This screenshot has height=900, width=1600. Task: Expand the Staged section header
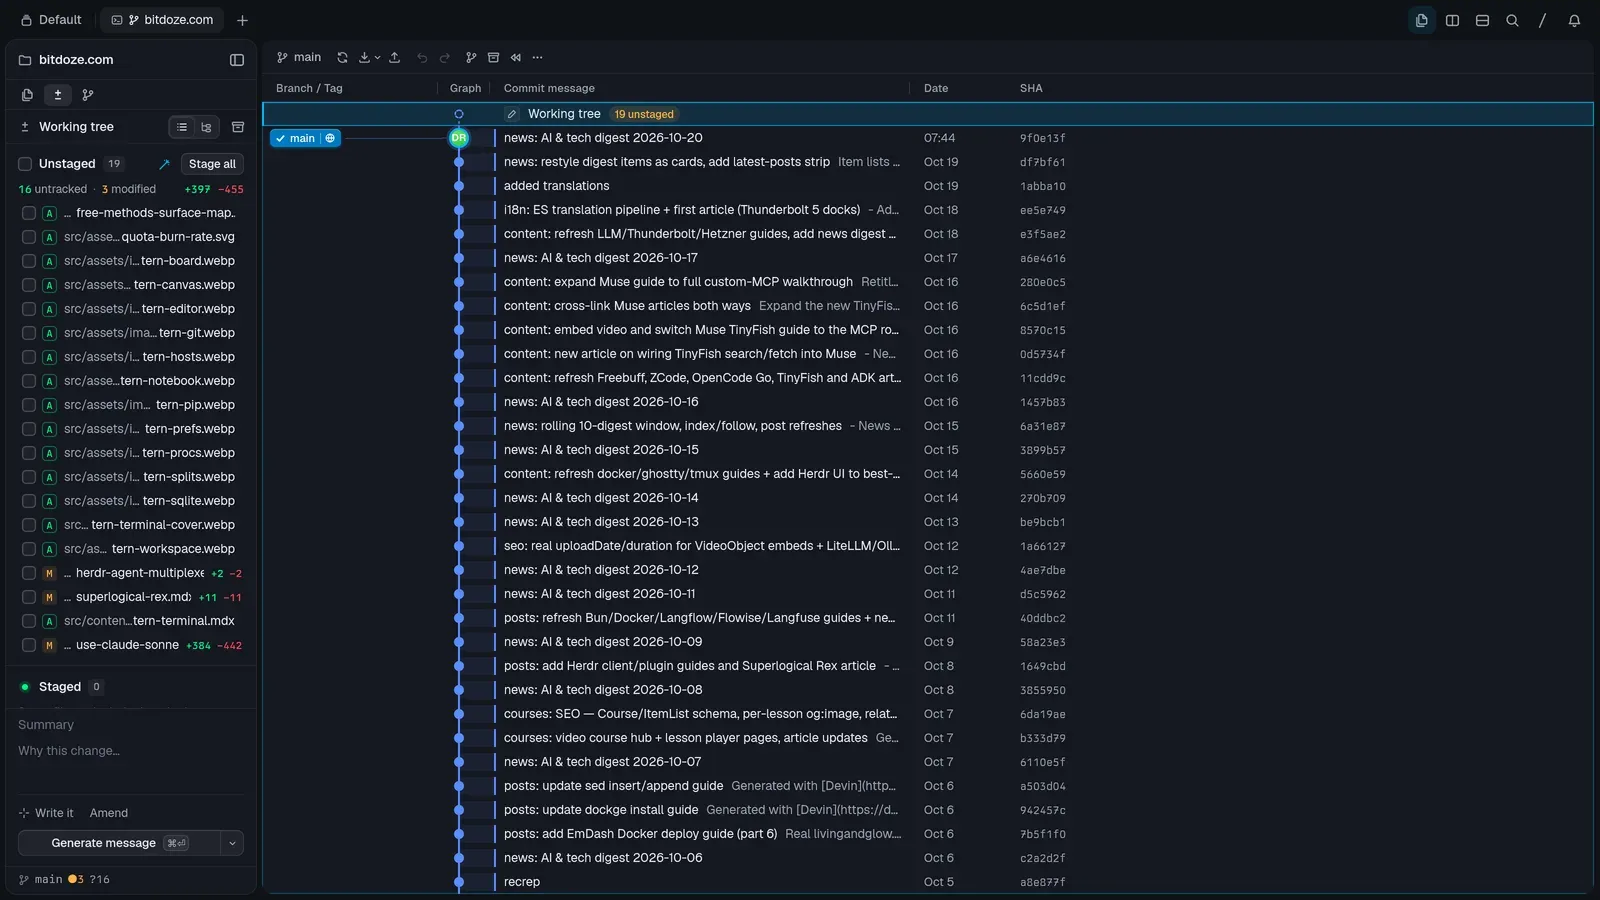point(60,687)
